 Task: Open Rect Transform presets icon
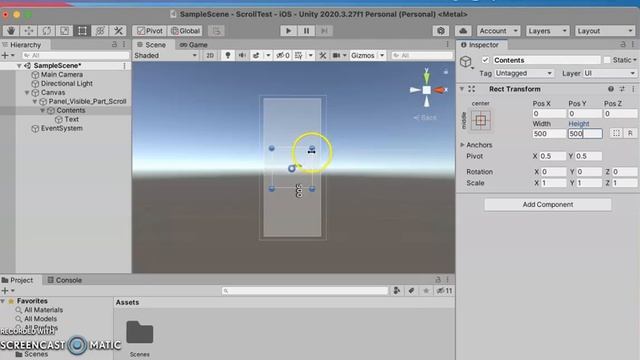point(622,89)
